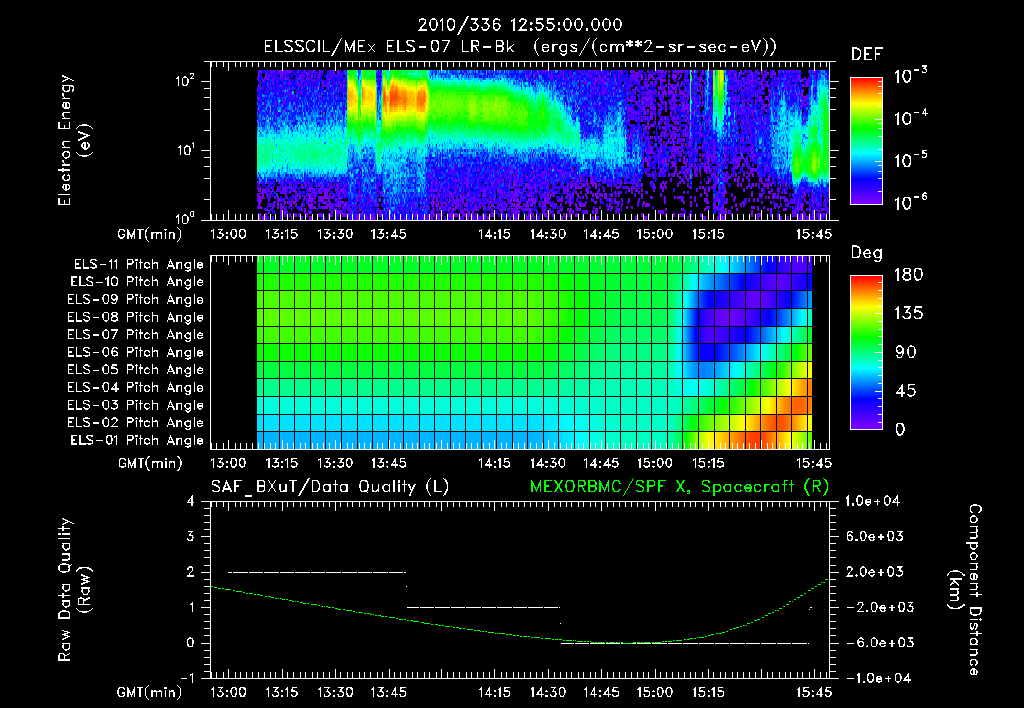Select the ELS-05 Pitch Angle row label

click(135, 370)
